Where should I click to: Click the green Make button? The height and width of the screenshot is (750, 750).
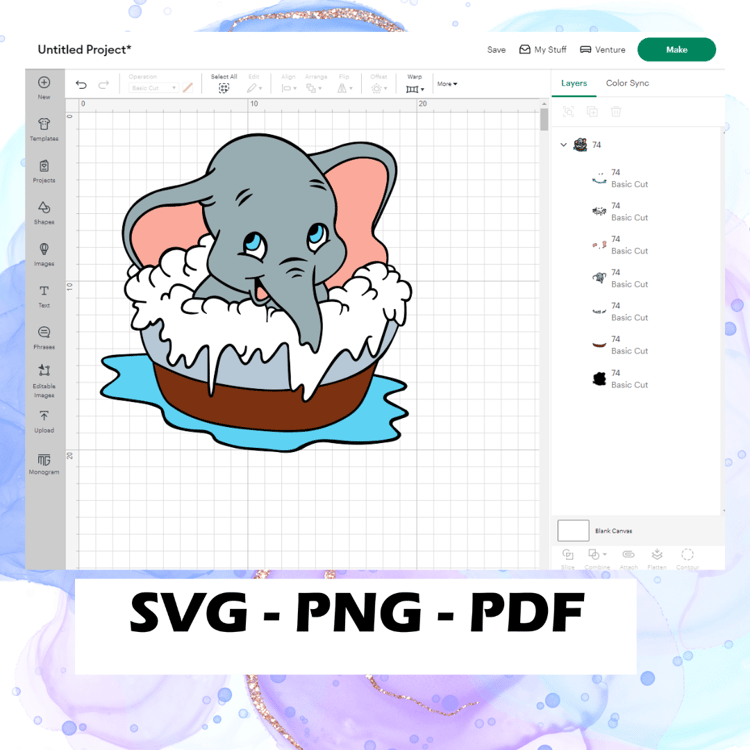(676, 49)
